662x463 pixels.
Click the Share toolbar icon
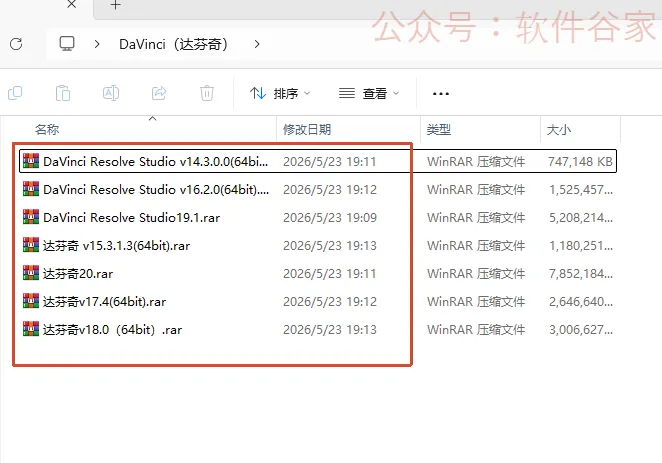(x=159, y=93)
